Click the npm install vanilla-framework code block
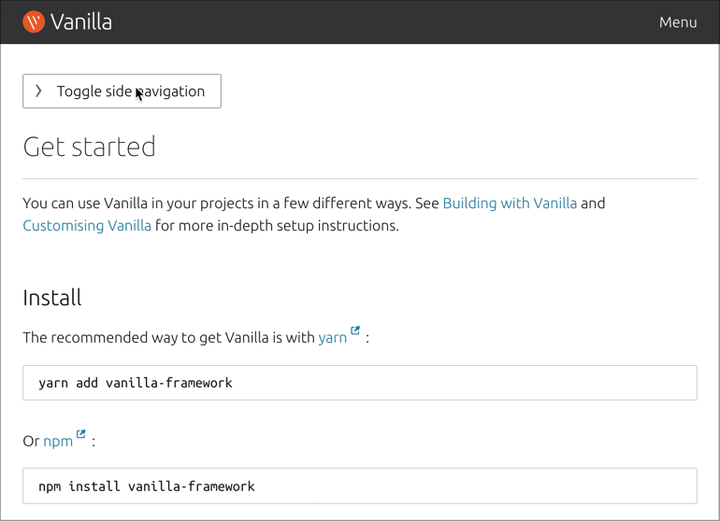Viewport: 720px width, 521px height. pos(359,486)
